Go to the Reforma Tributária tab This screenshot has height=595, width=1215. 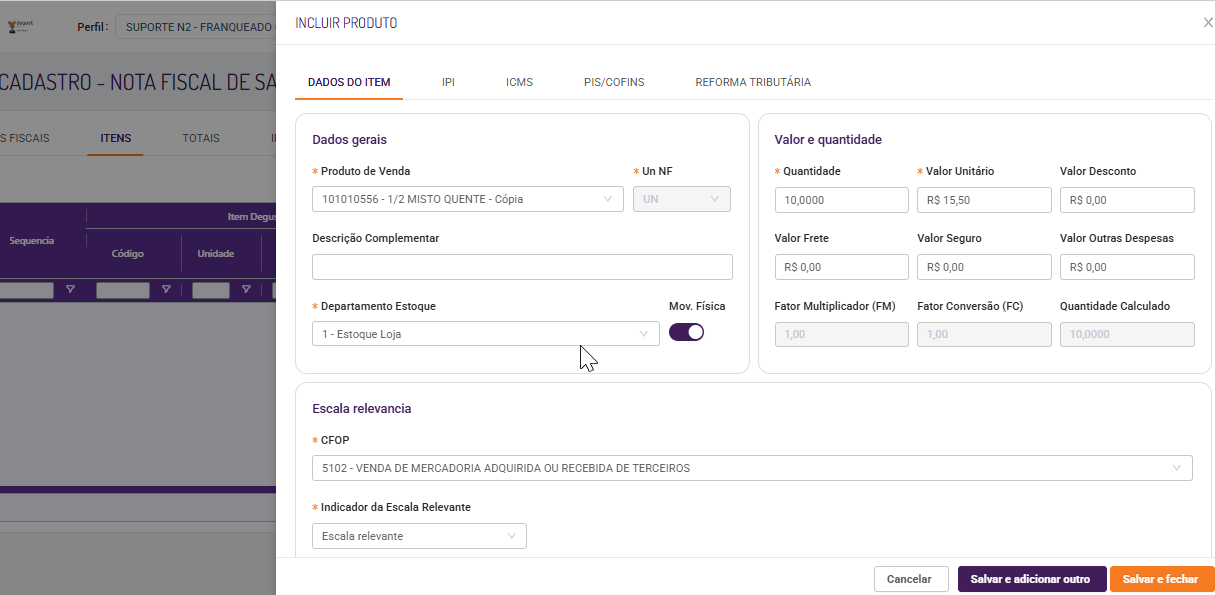[752, 82]
